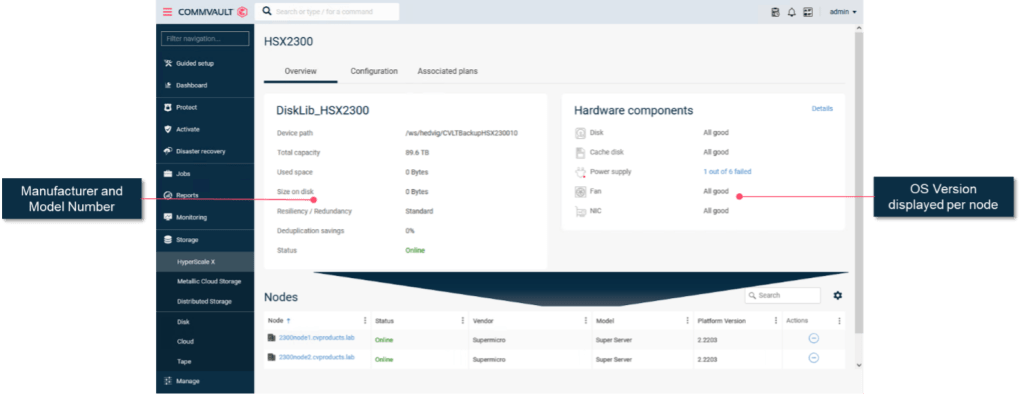Click the Commvault logo
Viewport: 1022px width, 396px height.
pos(213,12)
